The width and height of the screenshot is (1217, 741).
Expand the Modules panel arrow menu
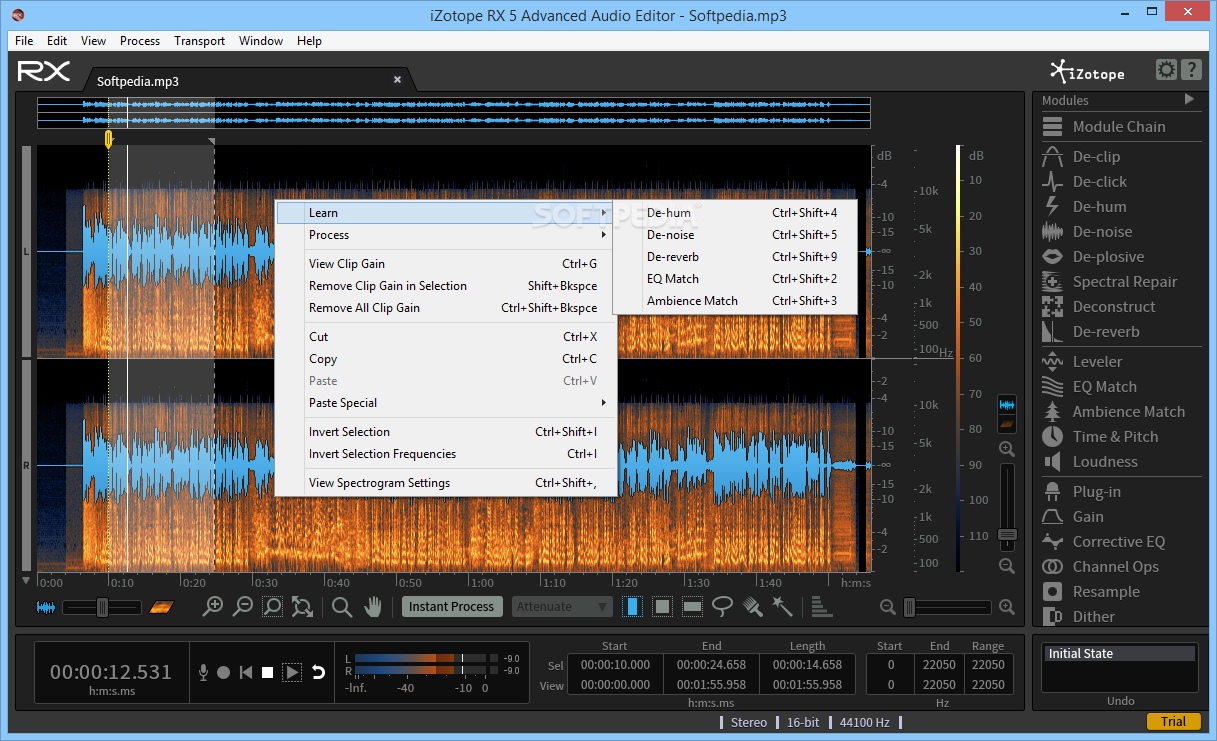point(1189,99)
